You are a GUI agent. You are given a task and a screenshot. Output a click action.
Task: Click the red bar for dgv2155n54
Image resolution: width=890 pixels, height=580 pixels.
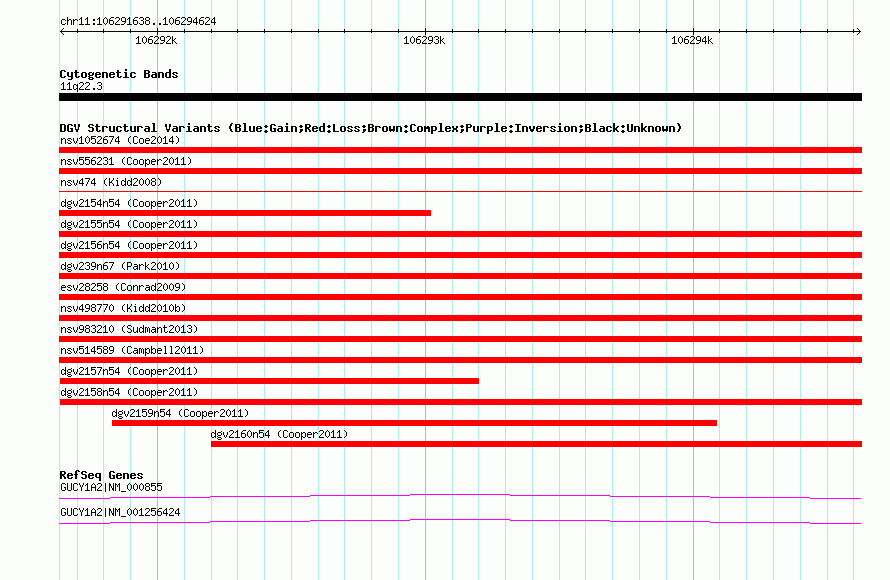coord(460,234)
